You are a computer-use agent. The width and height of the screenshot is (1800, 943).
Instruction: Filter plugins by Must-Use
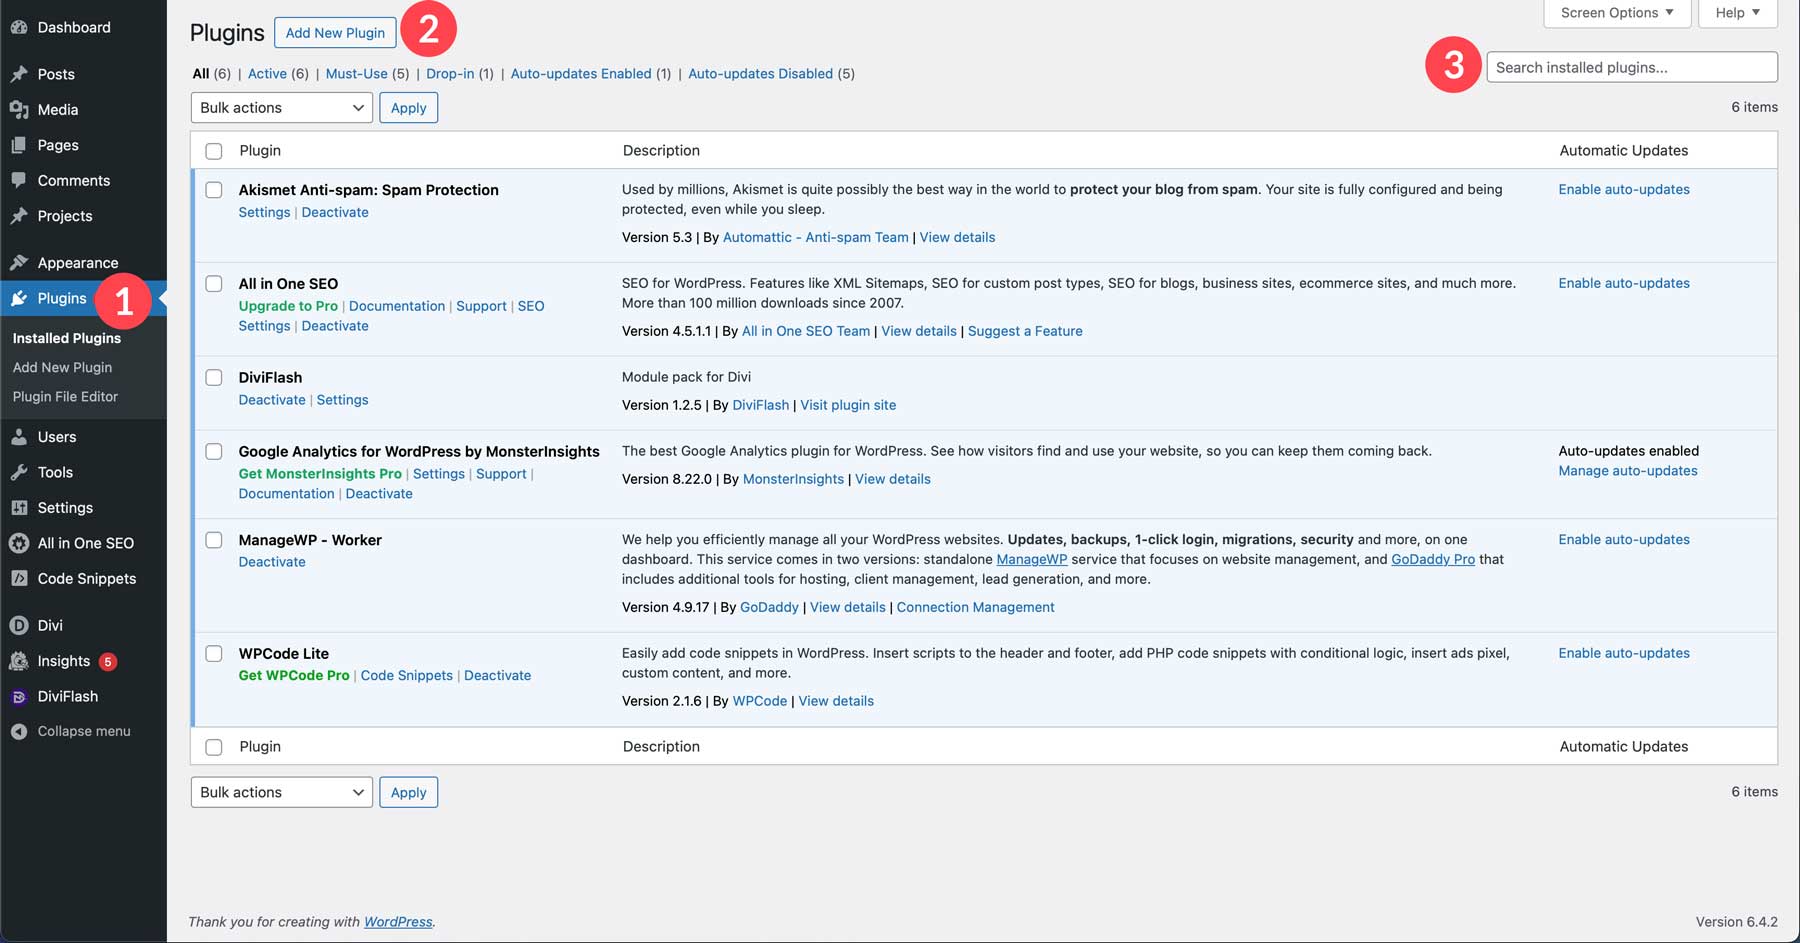click(356, 74)
